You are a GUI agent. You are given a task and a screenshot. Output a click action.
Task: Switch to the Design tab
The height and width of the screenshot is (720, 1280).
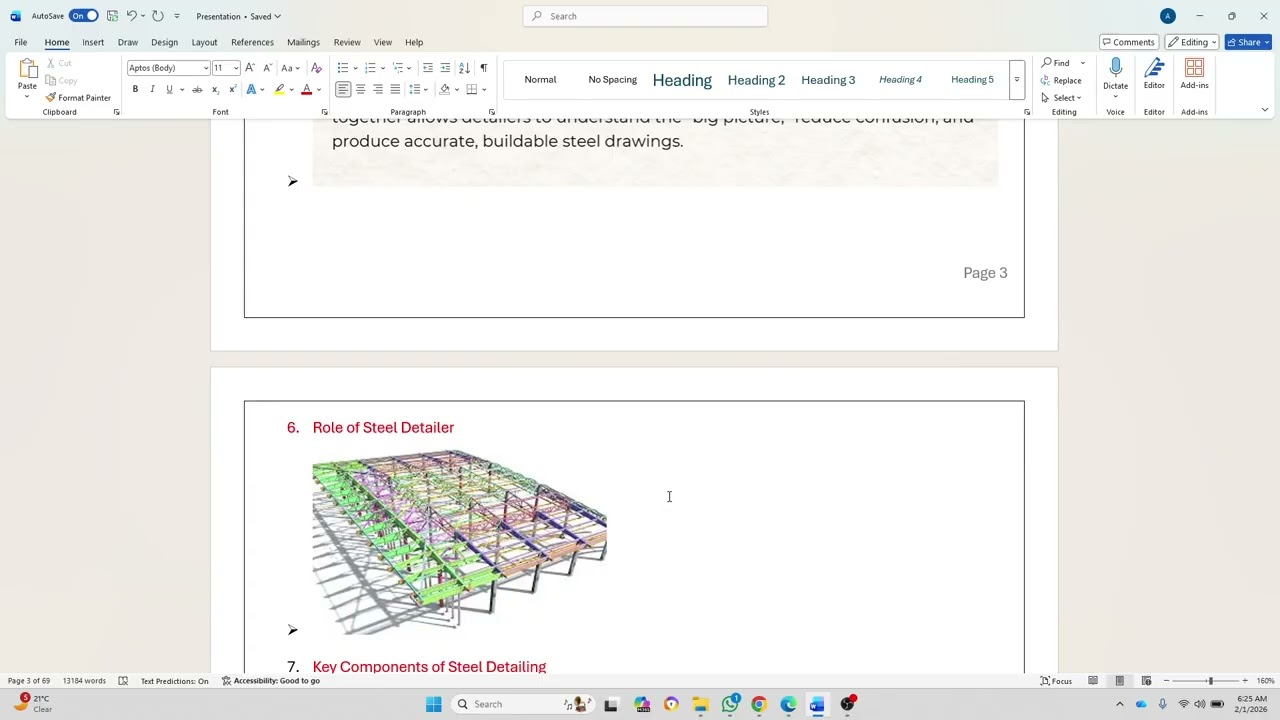point(164,42)
